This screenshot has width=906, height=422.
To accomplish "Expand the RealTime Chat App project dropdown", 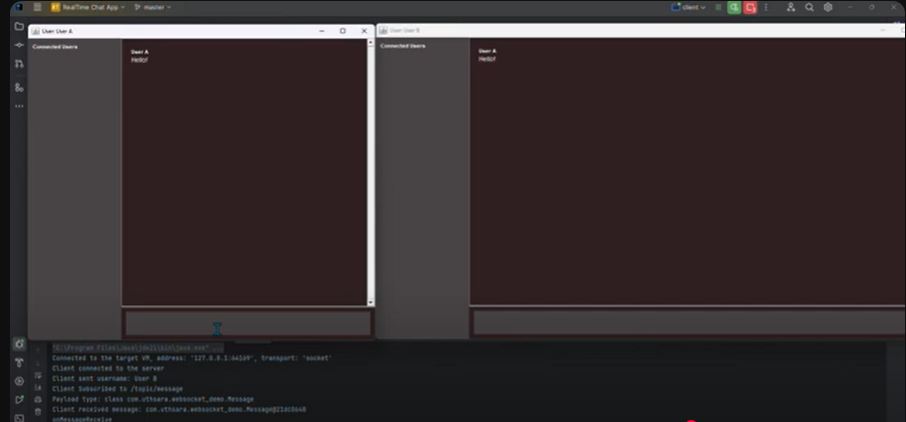I will pos(88,8).
